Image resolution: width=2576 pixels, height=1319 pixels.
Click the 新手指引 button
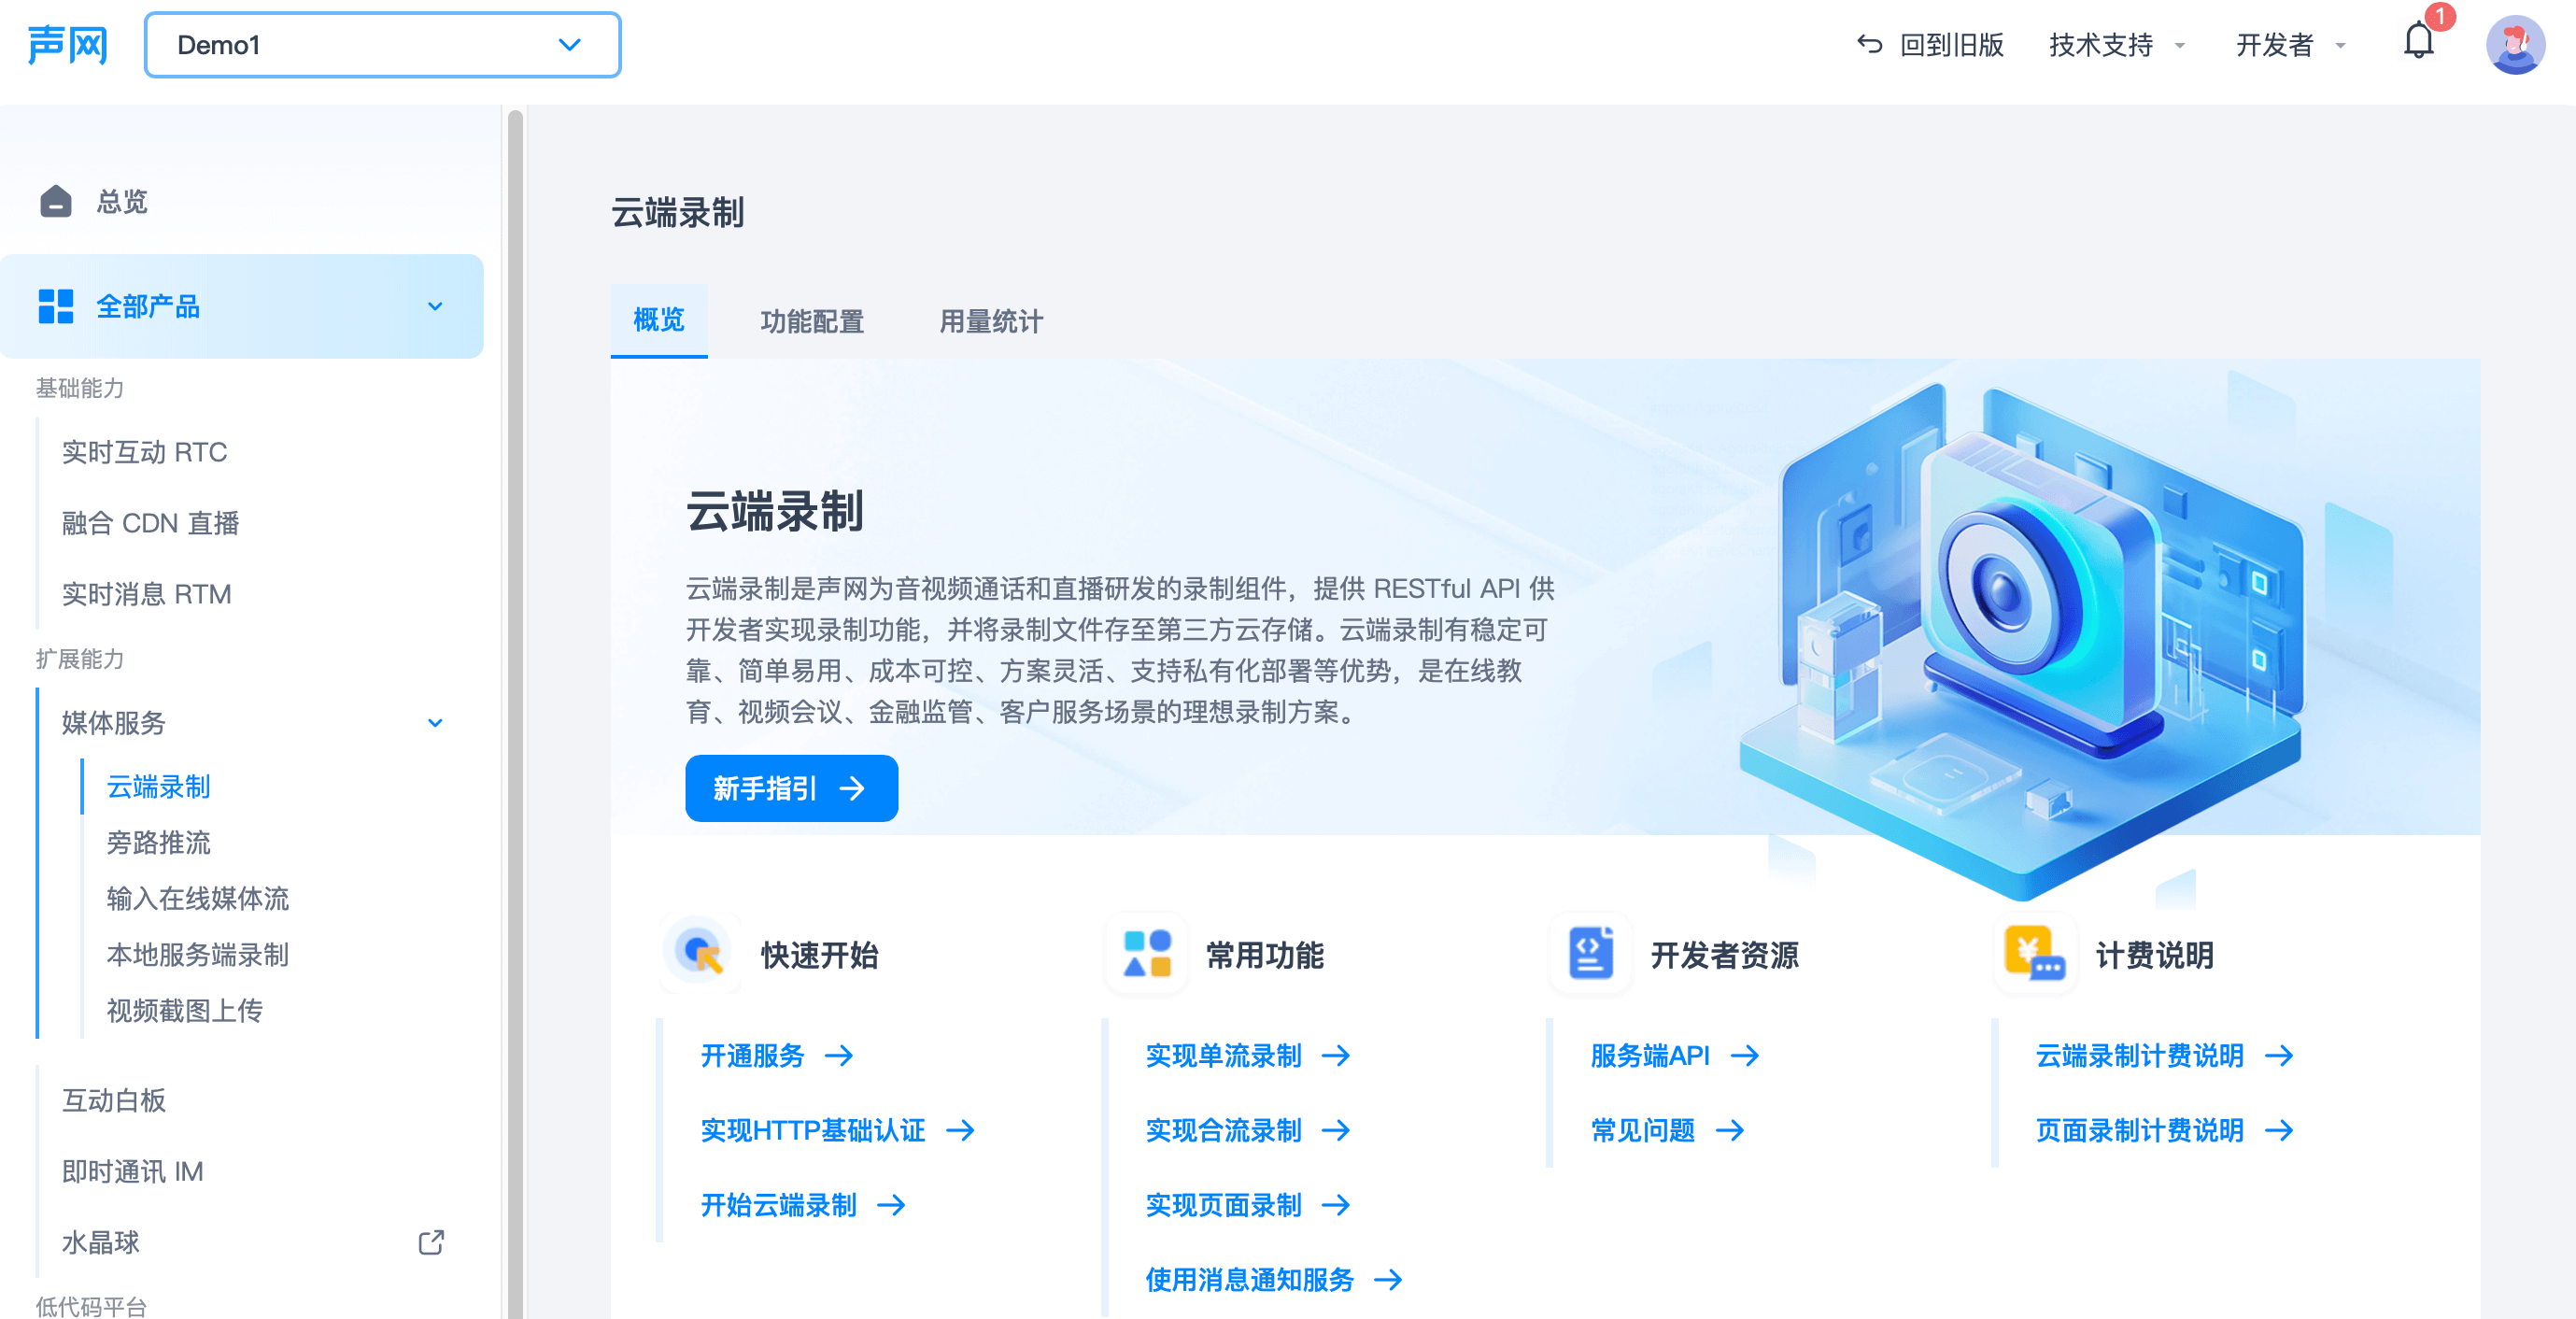[x=791, y=788]
